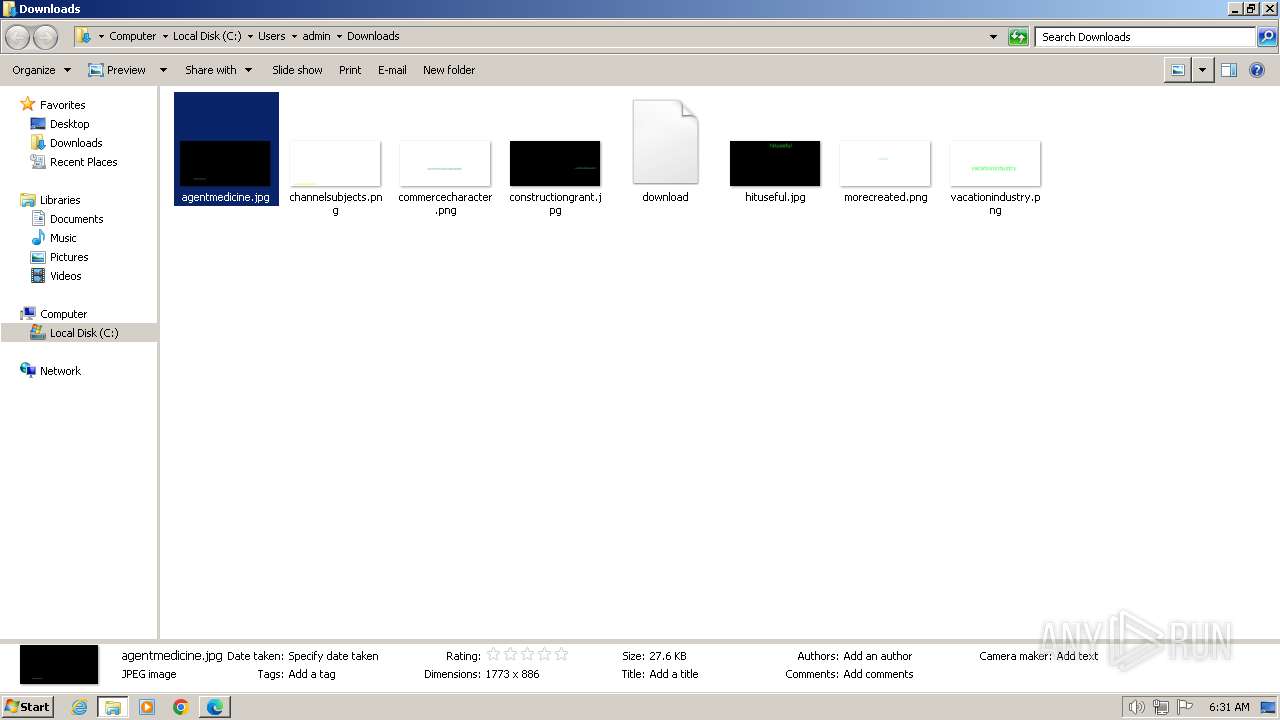Click Users in the address breadcrumb

(272, 36)
